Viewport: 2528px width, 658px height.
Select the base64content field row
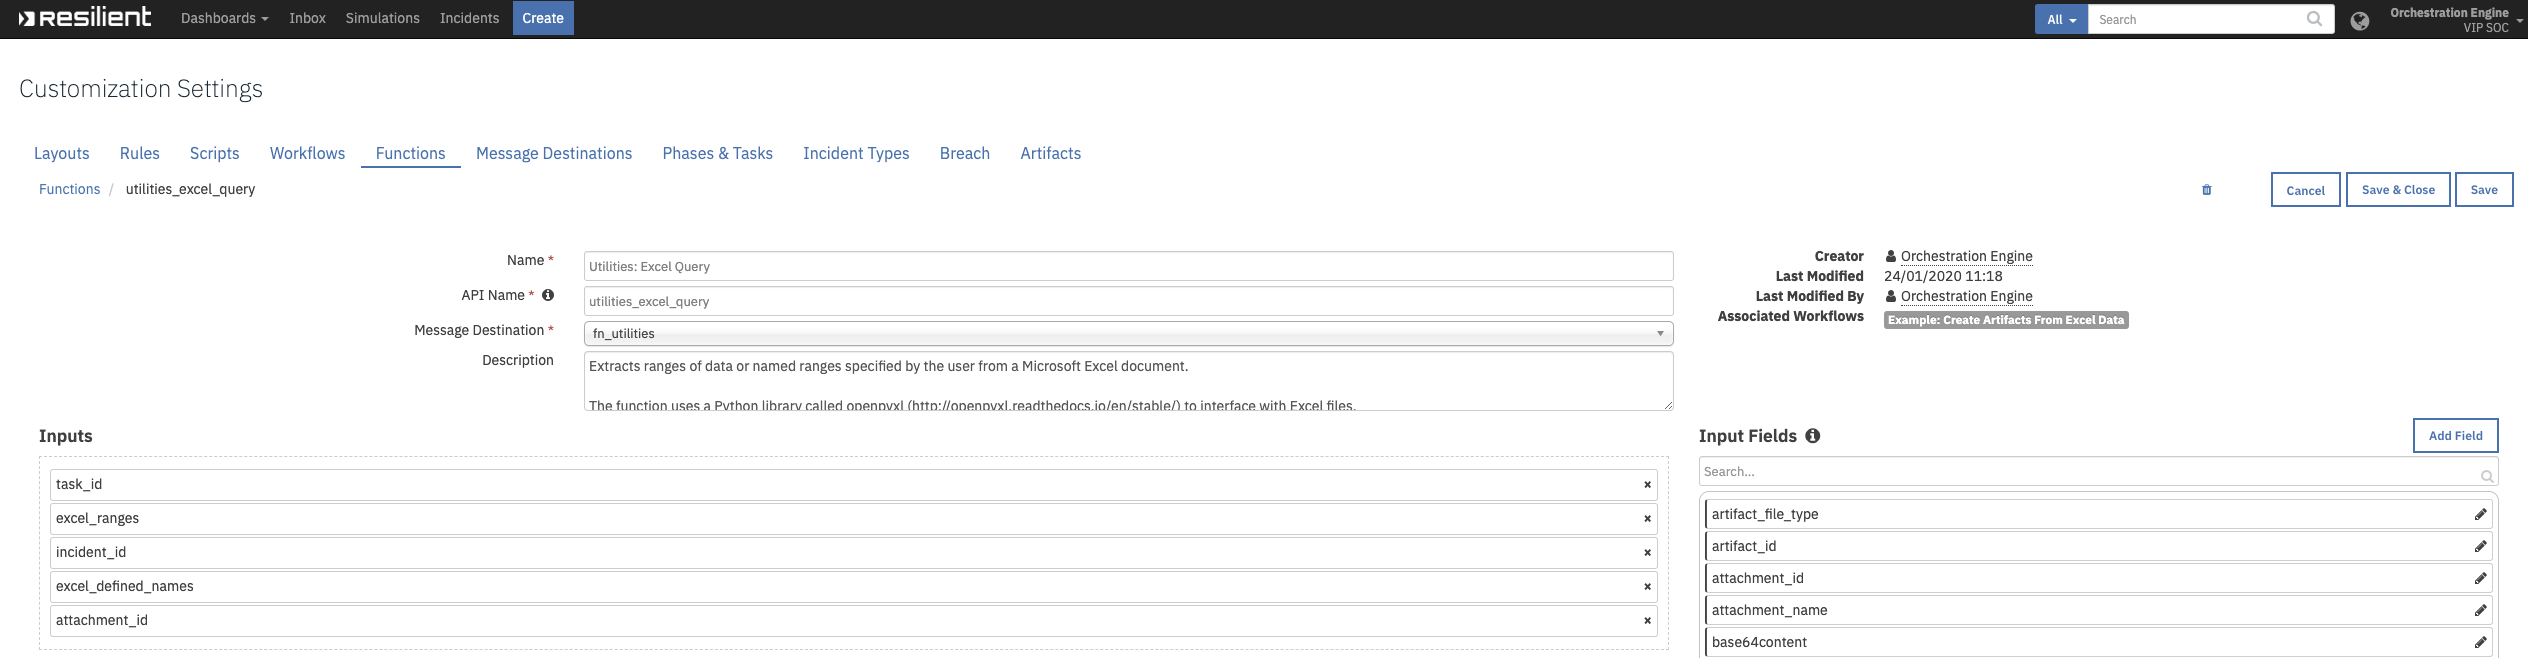pyautogui.click(x=2098, y=642)
